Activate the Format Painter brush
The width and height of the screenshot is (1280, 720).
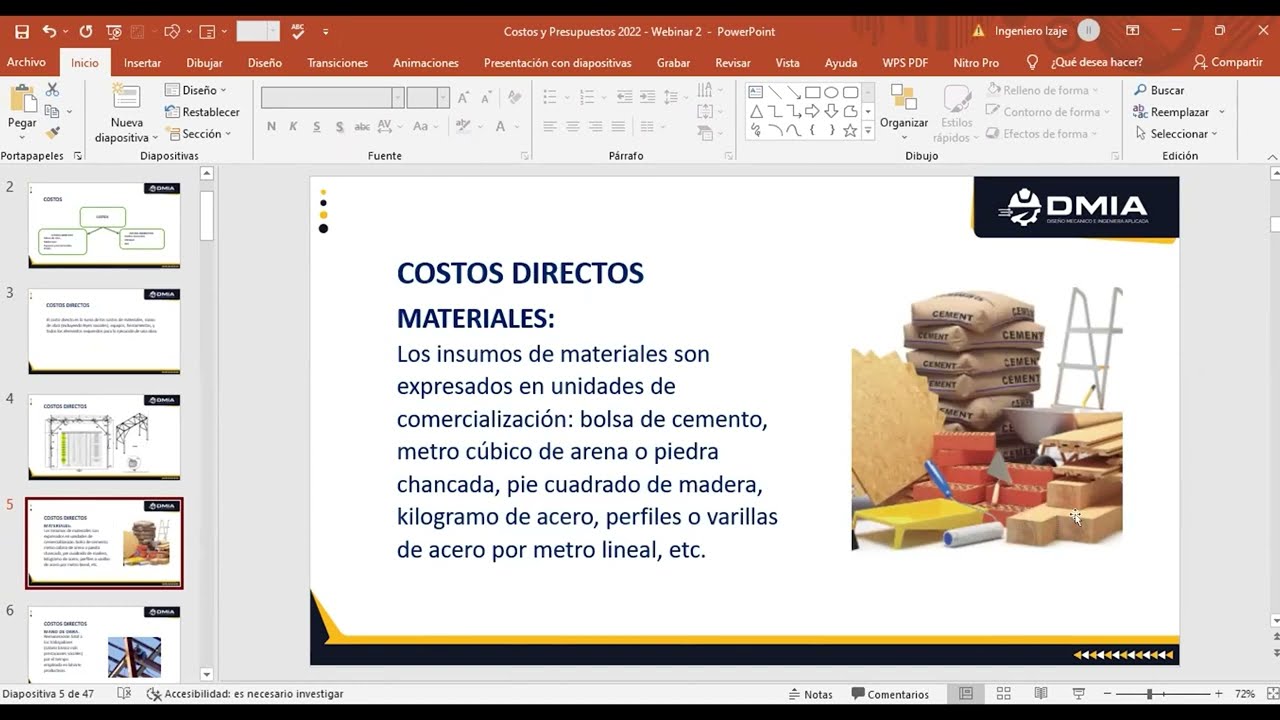(53, 132)
